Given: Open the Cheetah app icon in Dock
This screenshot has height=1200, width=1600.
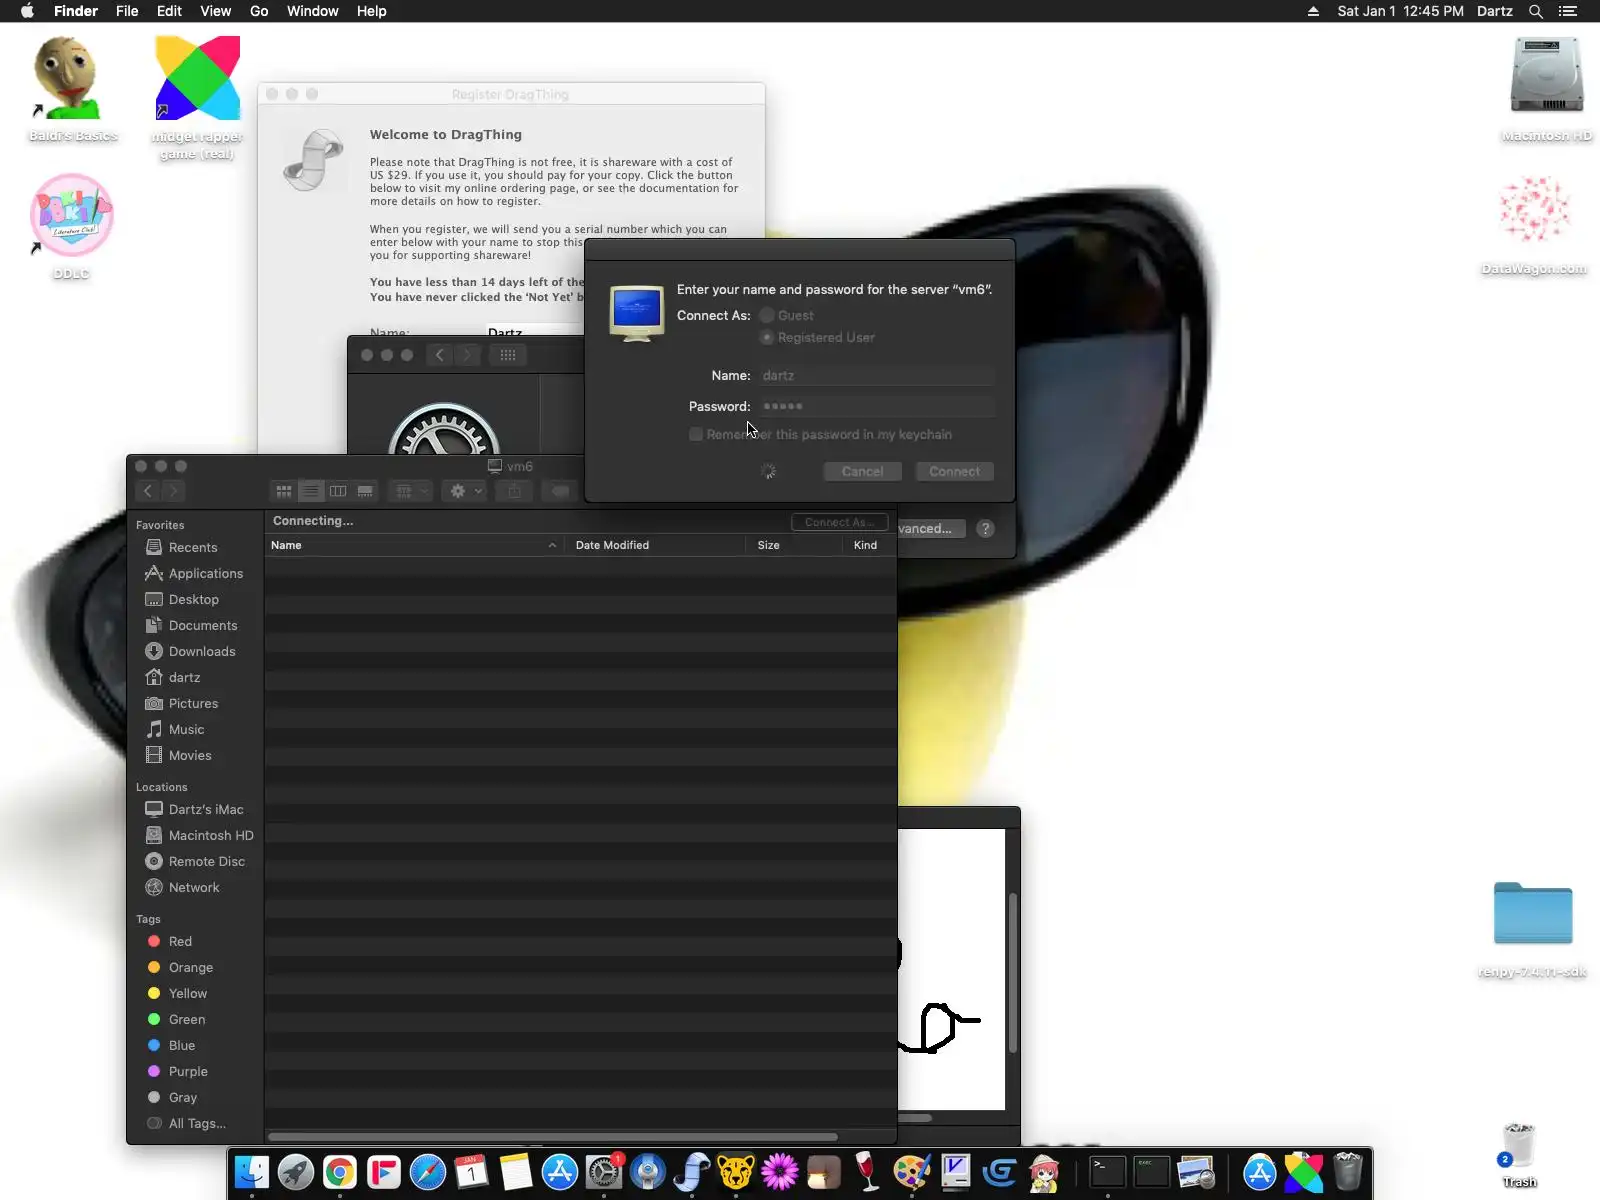Looking at the screenshot, I should coord(736,1172).
